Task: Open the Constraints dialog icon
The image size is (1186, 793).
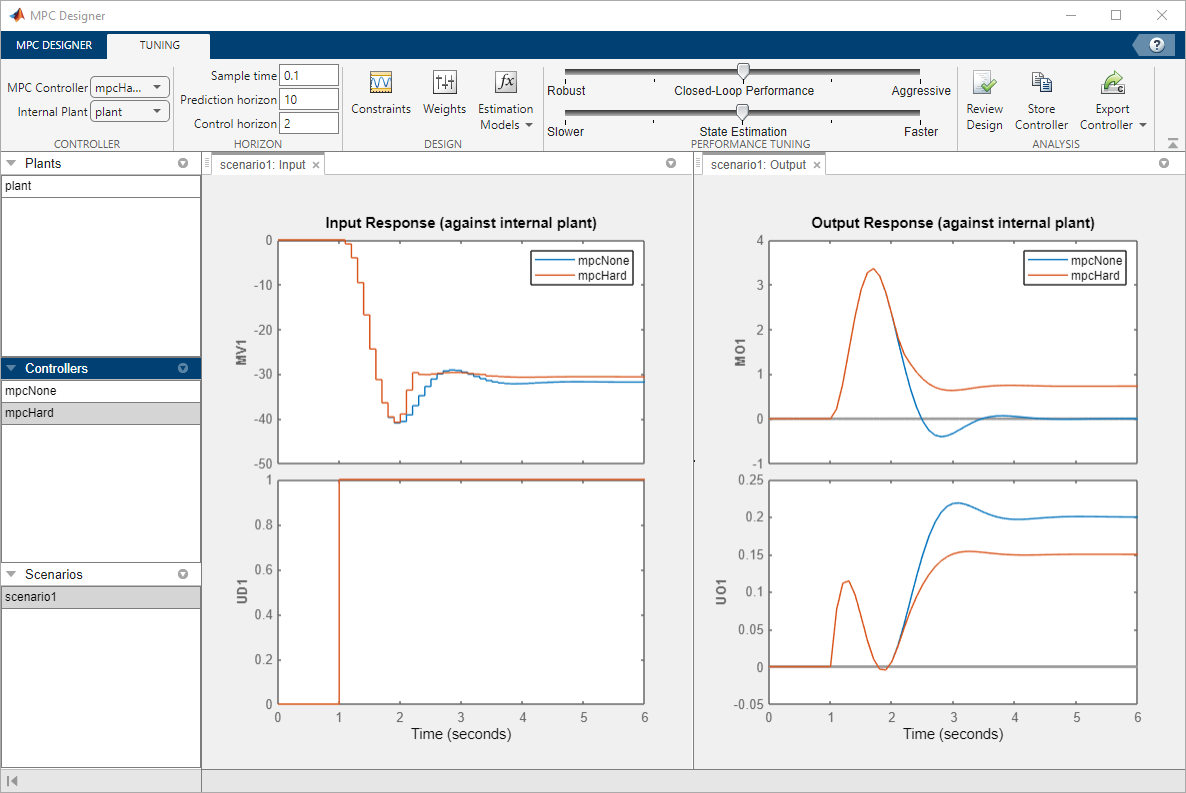Action: click(380, 82)
